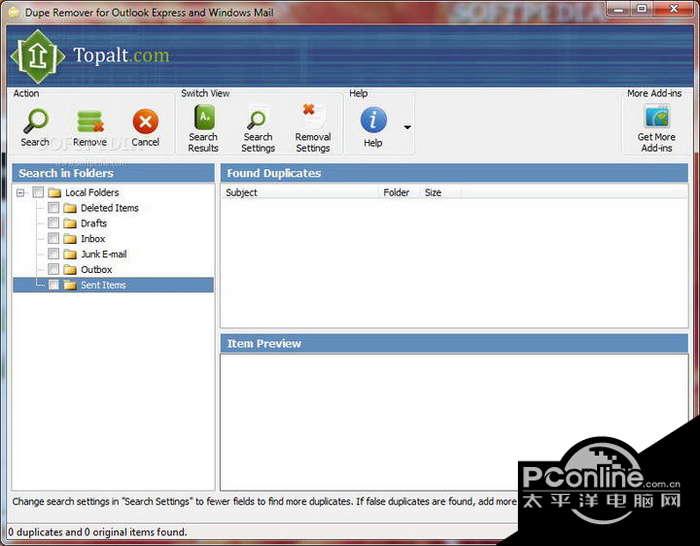Image resolution: width=700 pixels, height=546 pixels.
Task: Click the Search in Folders panel header
Action: [113, 173]
